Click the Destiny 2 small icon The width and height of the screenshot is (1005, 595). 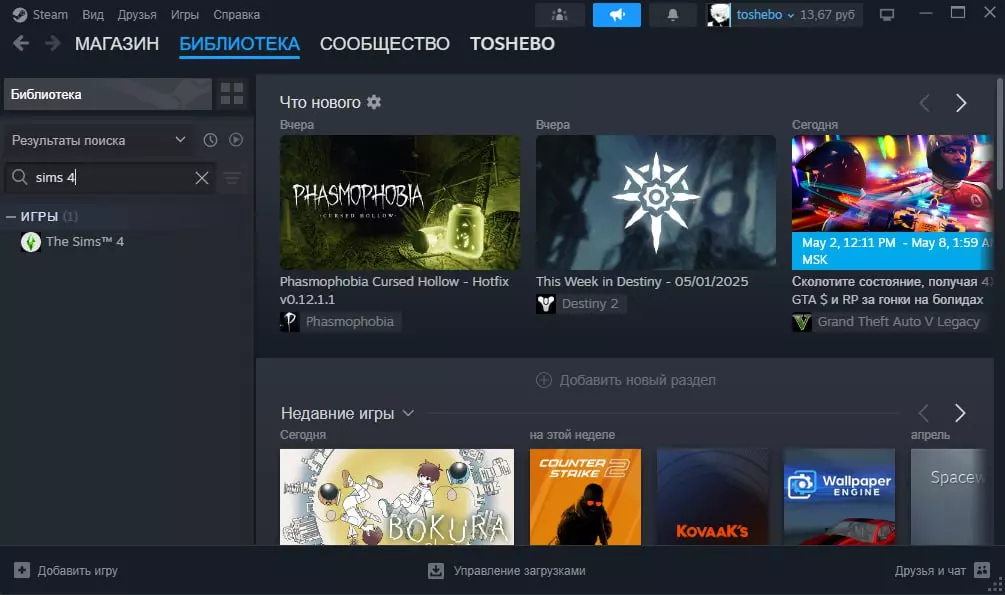pyautogui.click(x=545, y=303)
